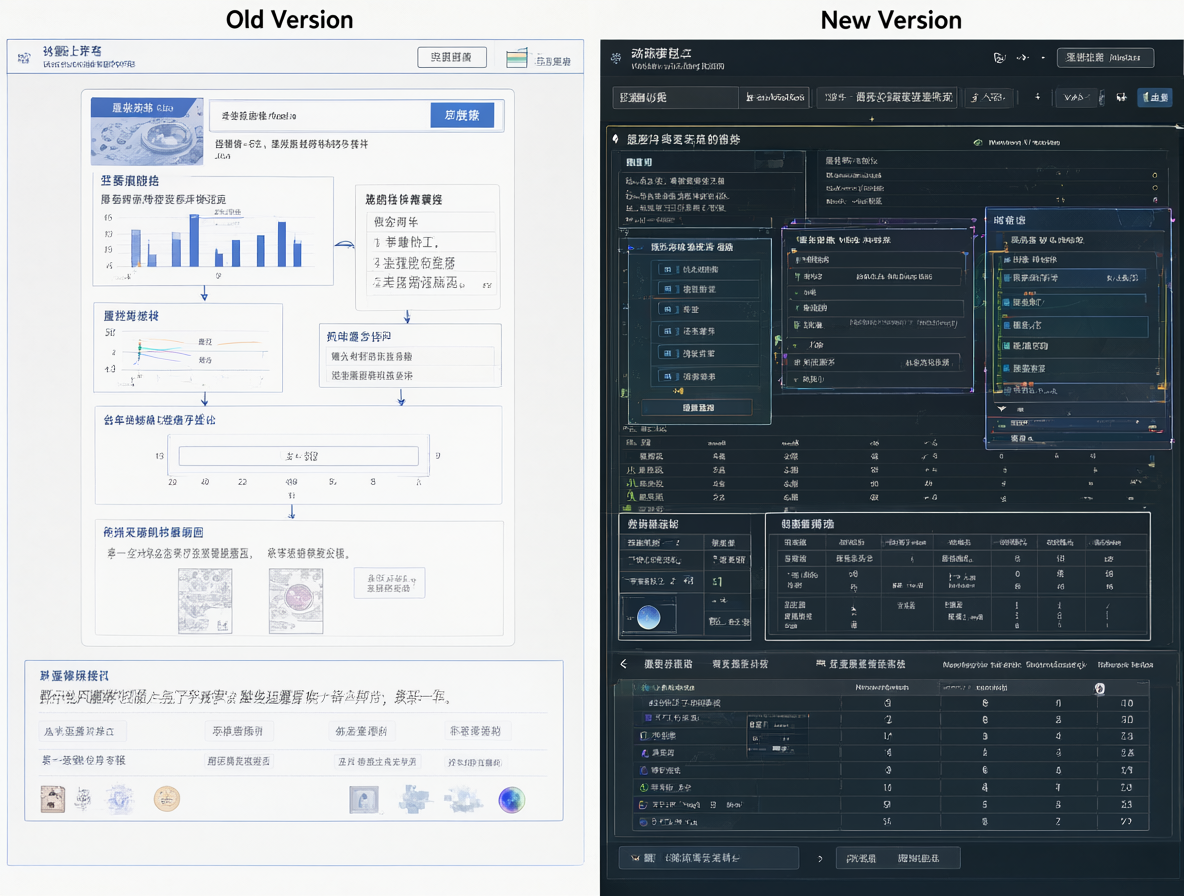Click the back chevron left of the lower tabs
The height and width of the screenshot is (896, 1184).
click(624, 664)
